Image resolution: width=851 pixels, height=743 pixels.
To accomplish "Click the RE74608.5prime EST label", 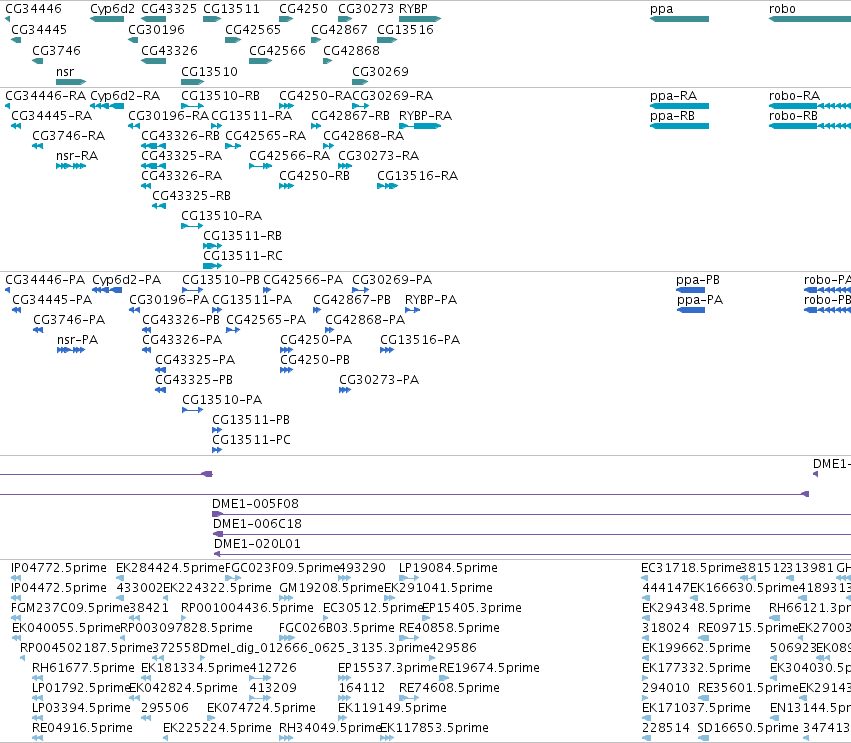I will [x=449, y=688].
